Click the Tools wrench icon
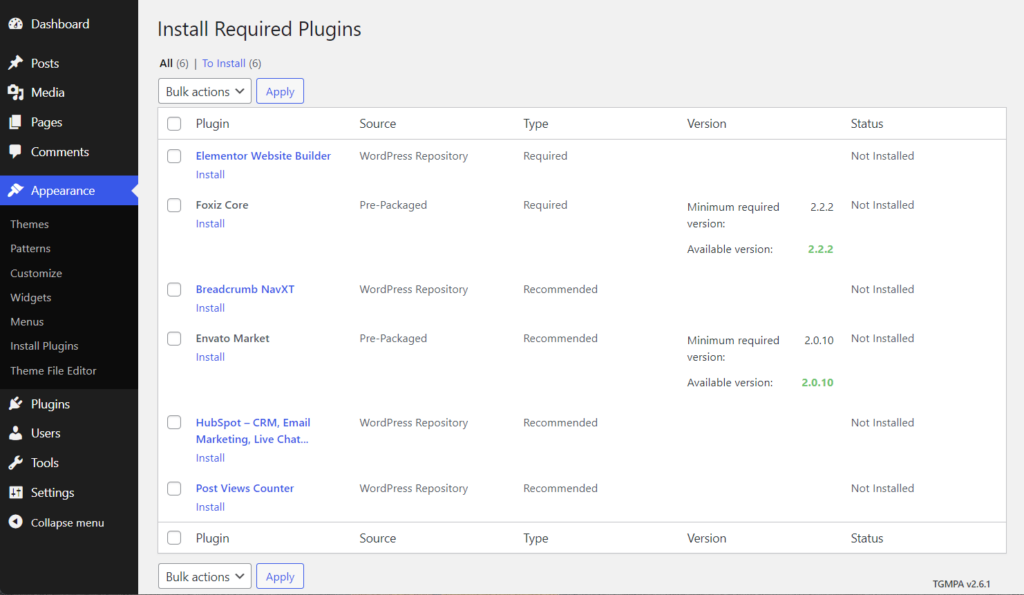Viewport: 1024px width, 595px height. click(x=16, y=463)
